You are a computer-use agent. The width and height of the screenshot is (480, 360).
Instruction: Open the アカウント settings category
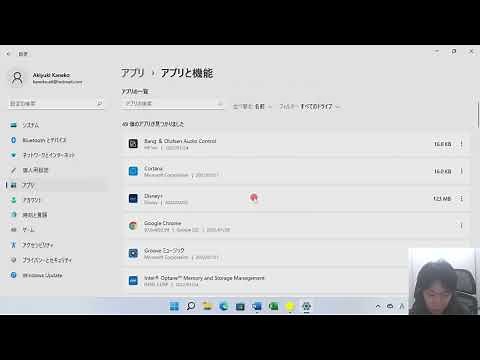(57, 200)
